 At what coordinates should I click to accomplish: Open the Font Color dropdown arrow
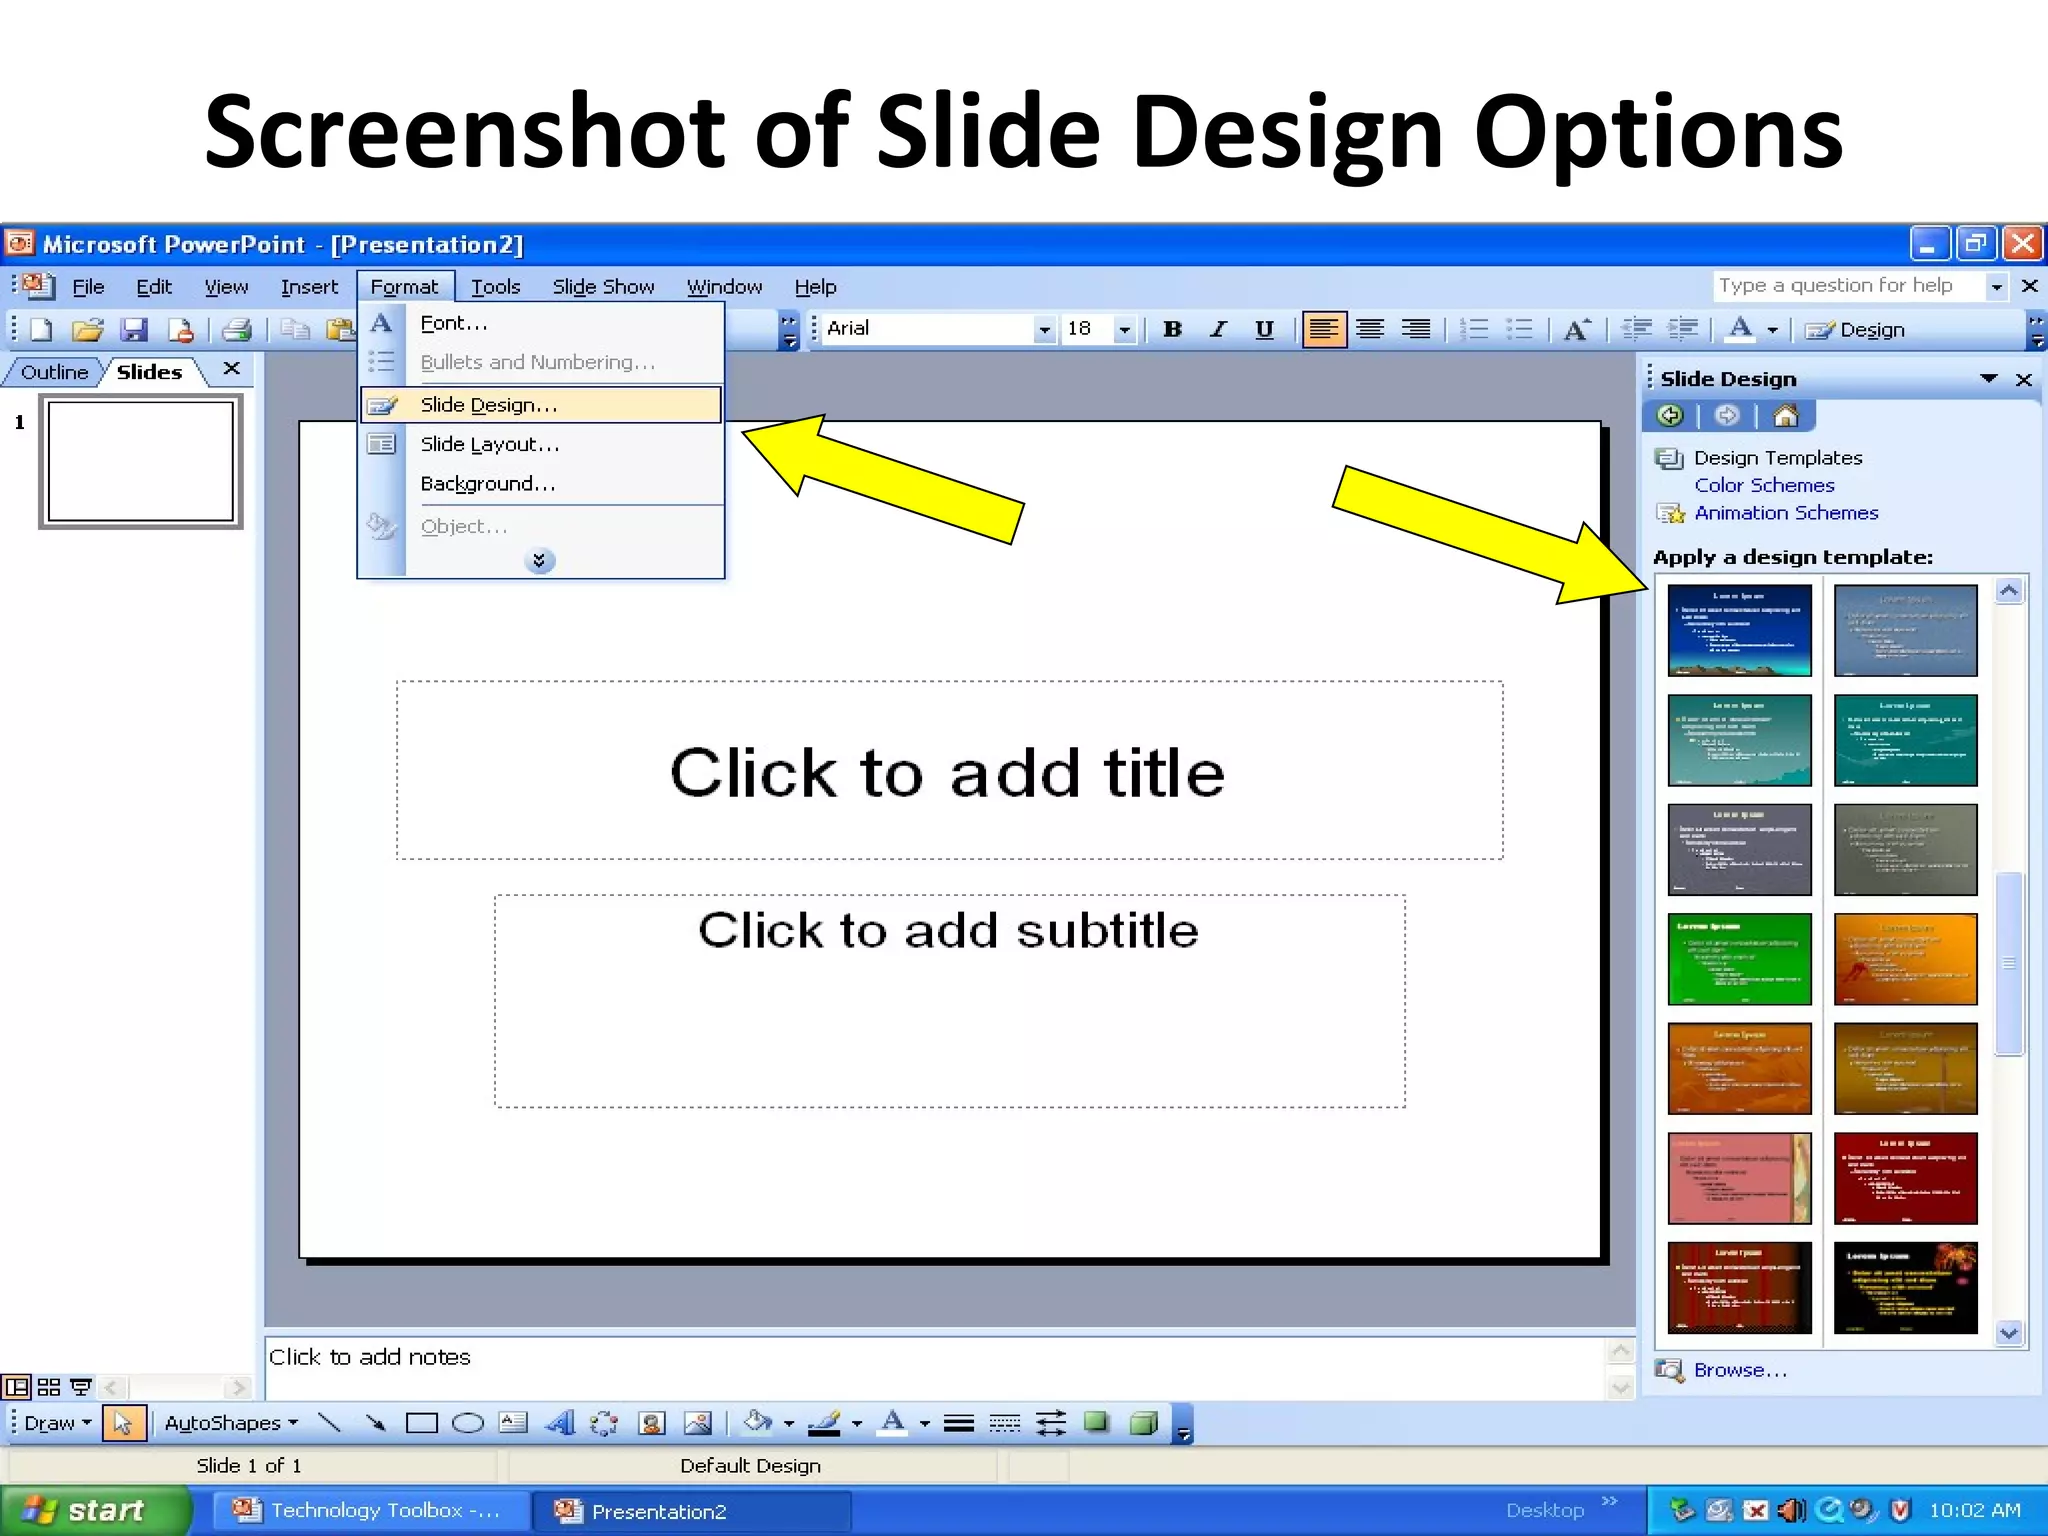[x=1772, y=330]
